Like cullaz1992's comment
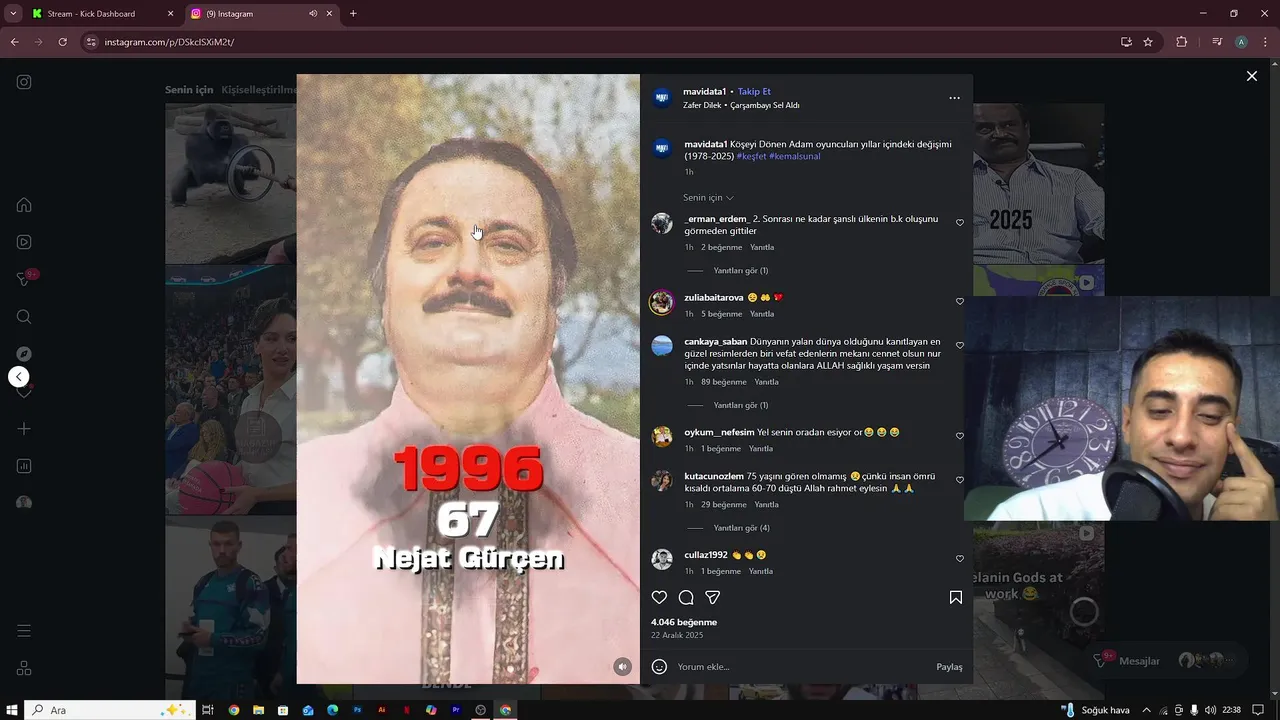The image size is (1280, 720). [x=960, y=559]
